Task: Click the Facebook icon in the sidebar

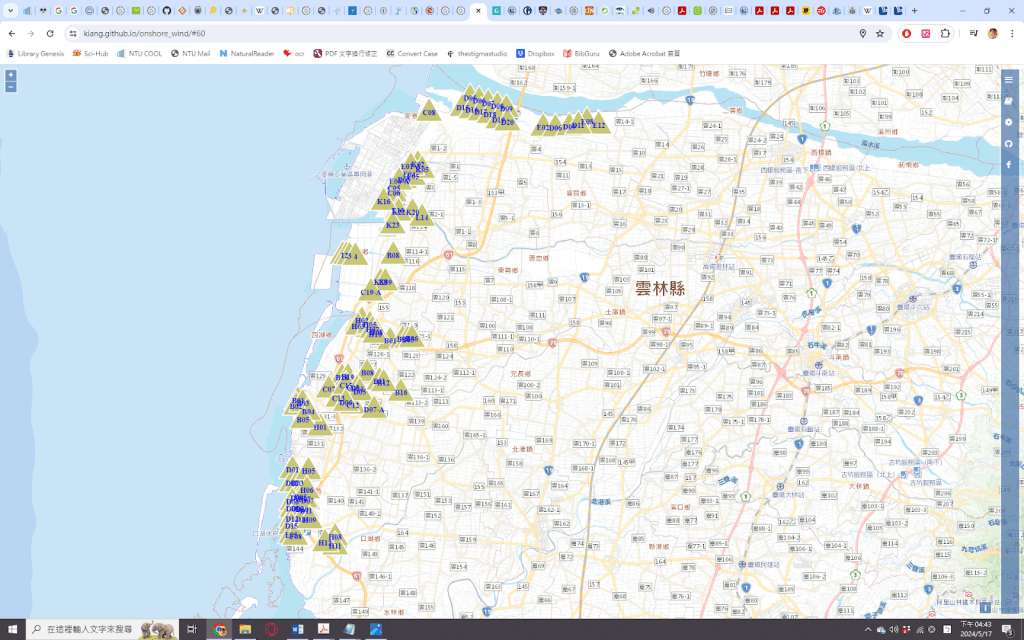Action: (1009, 164)
